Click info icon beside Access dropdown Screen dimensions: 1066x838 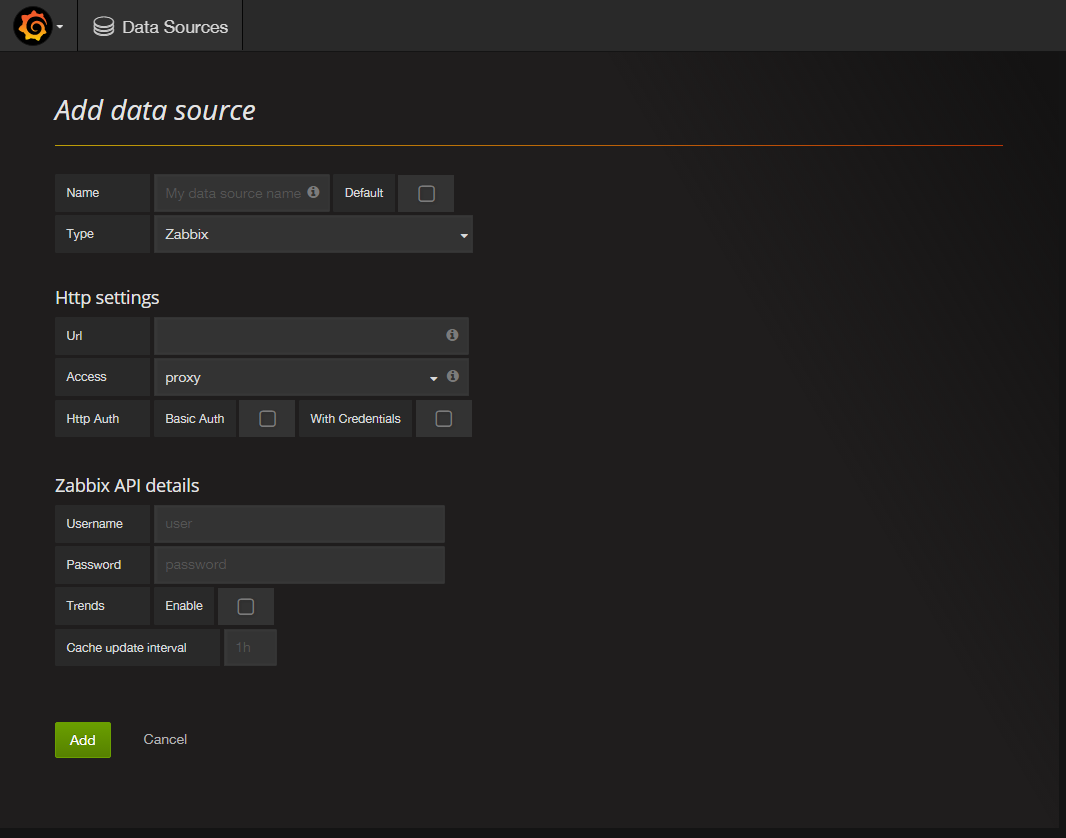453,376
